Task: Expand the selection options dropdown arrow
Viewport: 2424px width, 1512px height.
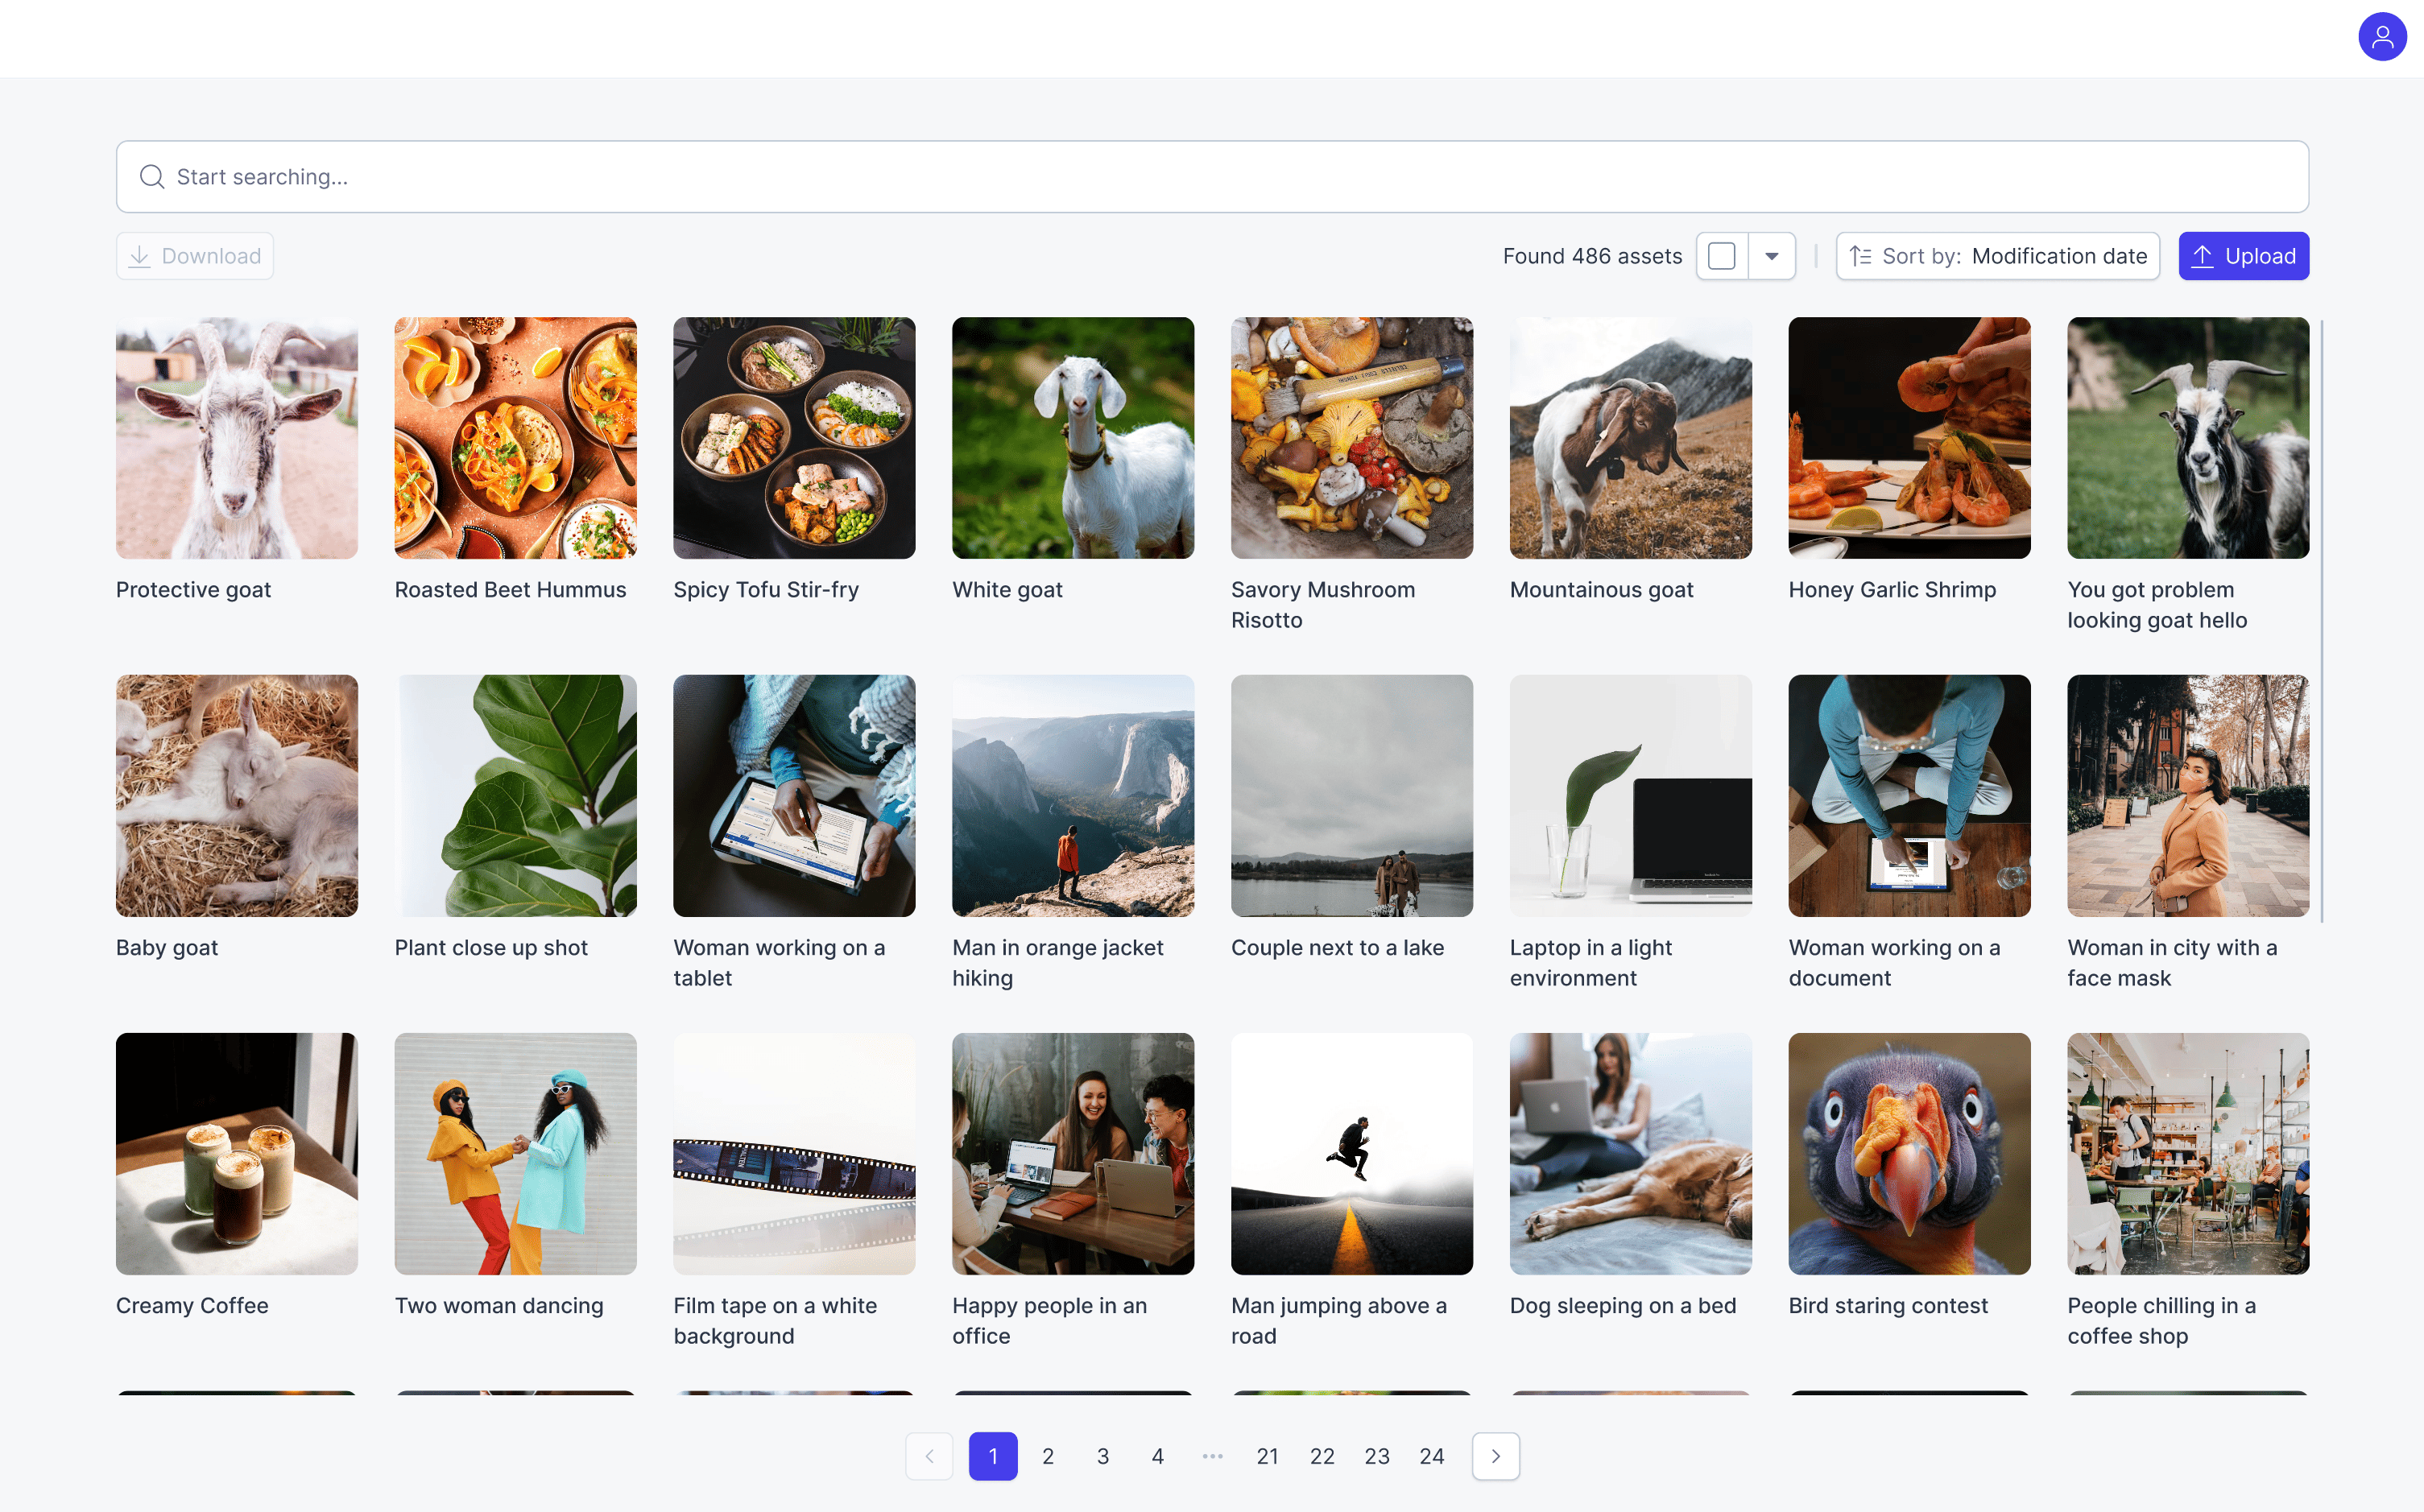Action: (x=1771, y=257)
